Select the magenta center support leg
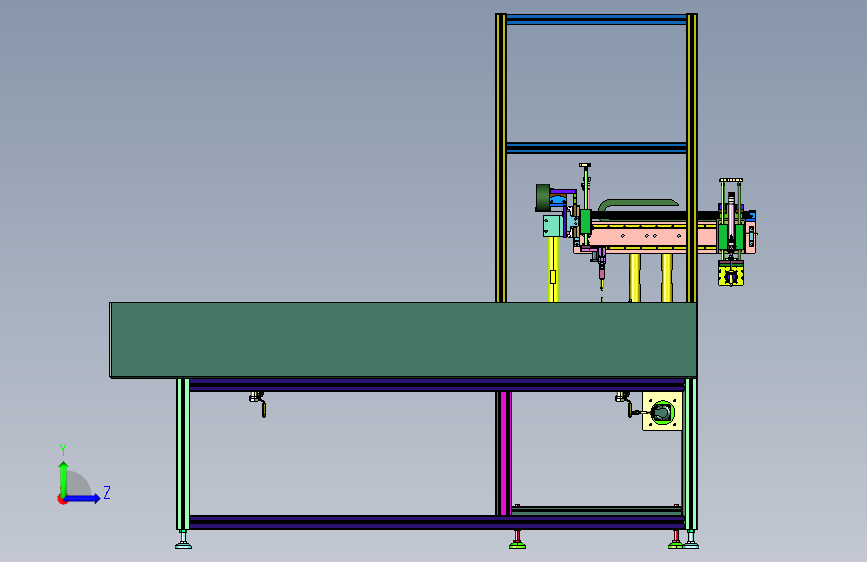The height and width of the screenshot is (562, 867). pos(504,454)
